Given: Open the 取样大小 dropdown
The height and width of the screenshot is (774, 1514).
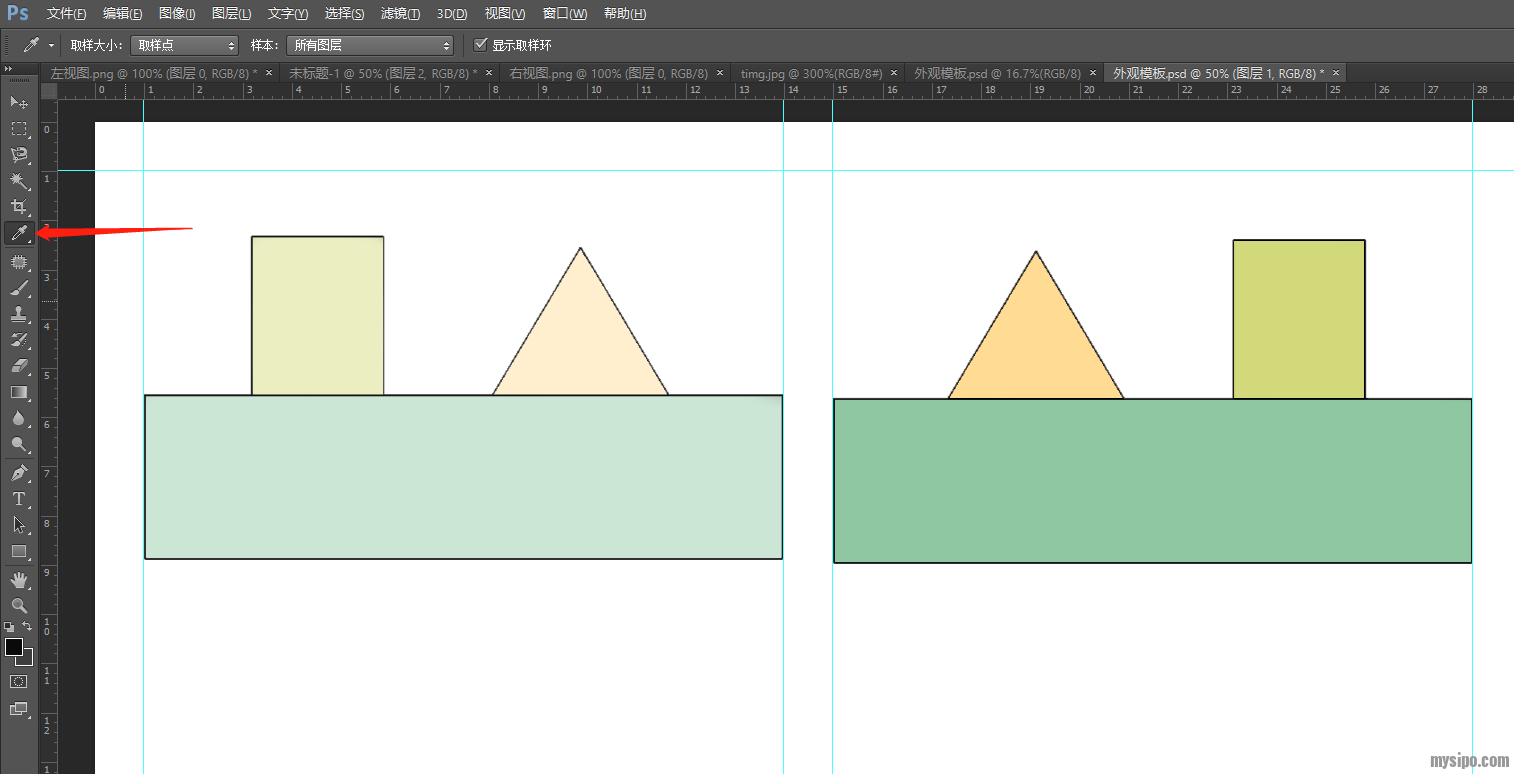Looking at the screenshot, I should [184, 45].
